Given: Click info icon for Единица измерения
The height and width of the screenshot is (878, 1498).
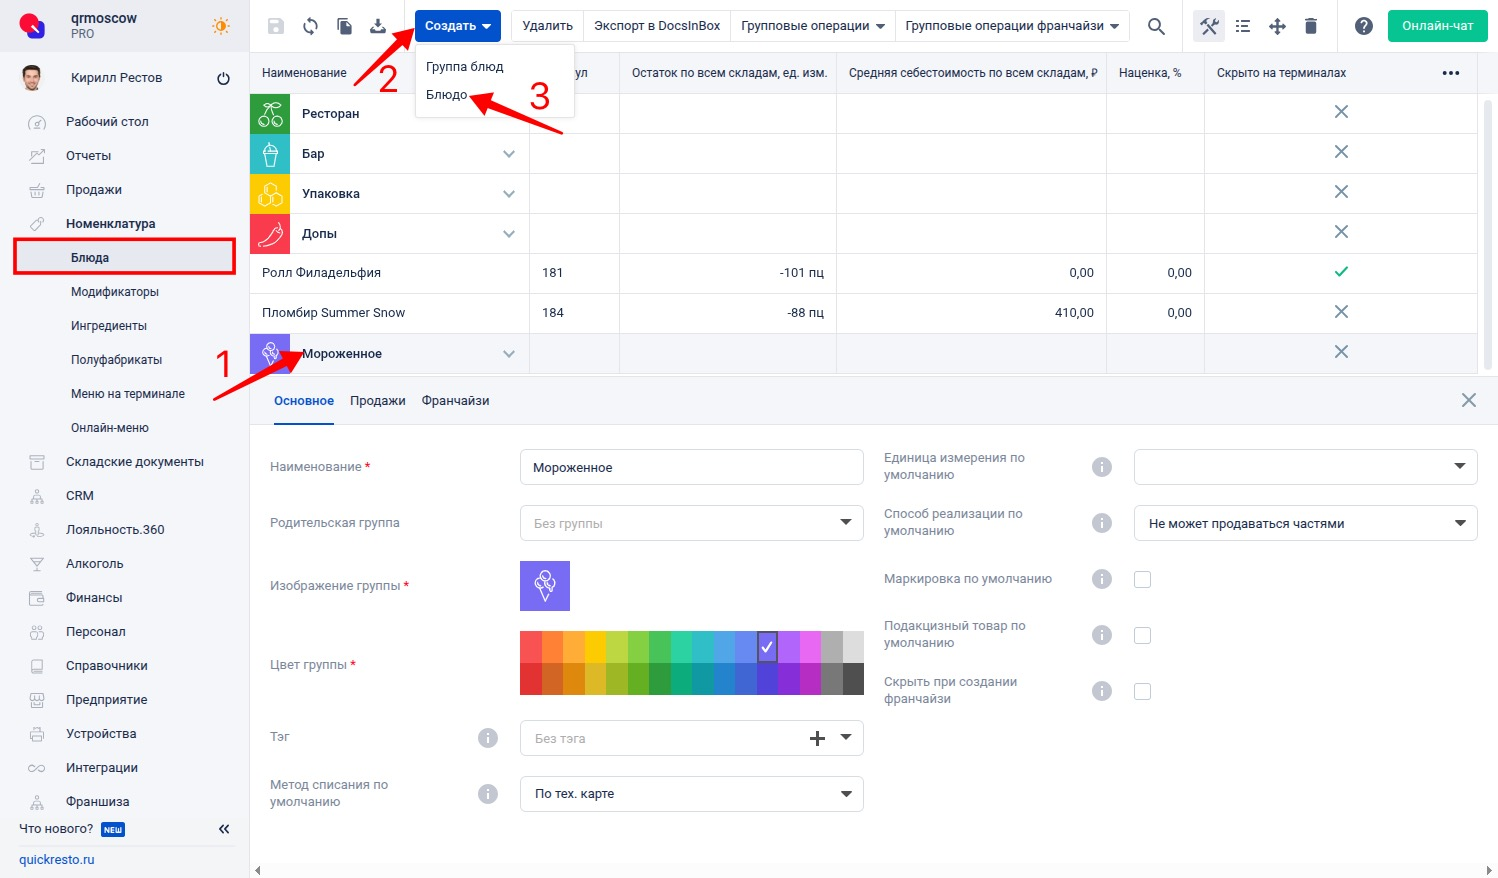Looking at the screenshot, I should (x=1102, y=467).
